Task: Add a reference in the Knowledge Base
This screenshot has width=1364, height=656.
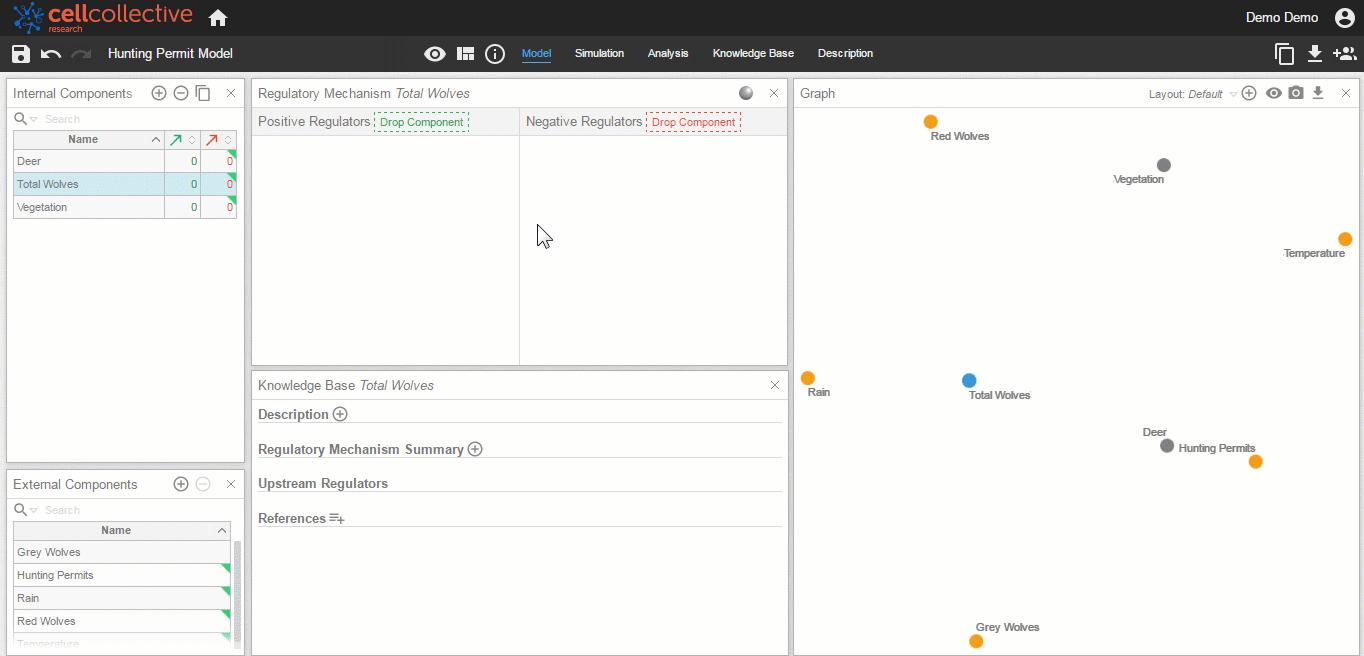Action: [337, 518]
